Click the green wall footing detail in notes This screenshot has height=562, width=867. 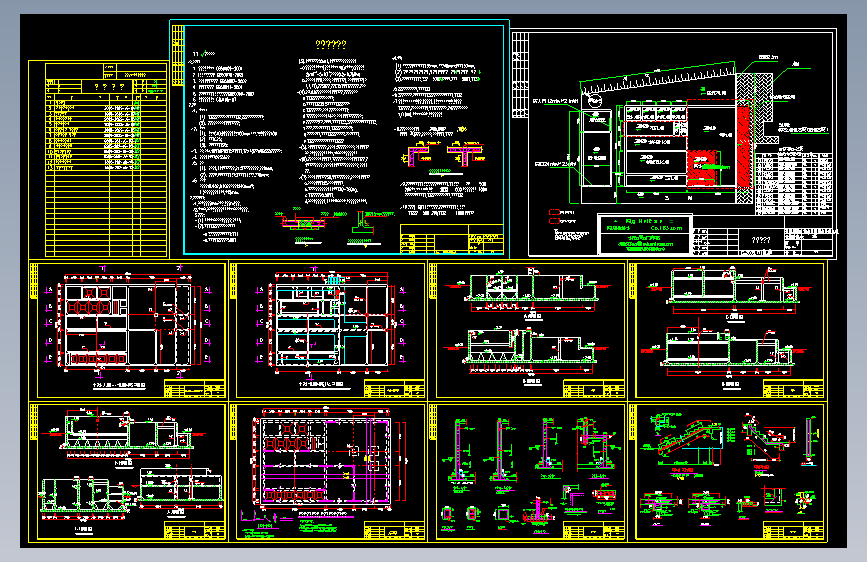click(x=363, y=224)
